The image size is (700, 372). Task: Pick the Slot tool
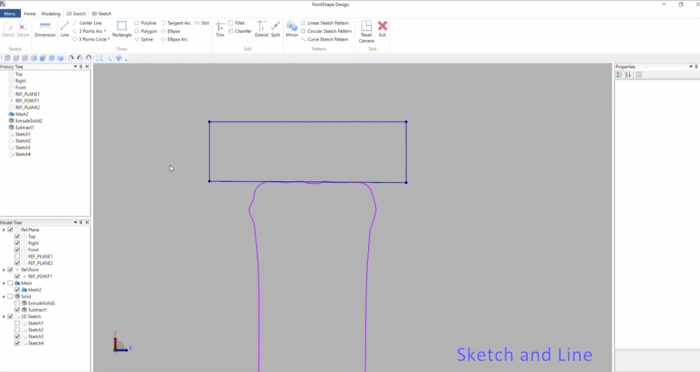coord(202,23)
